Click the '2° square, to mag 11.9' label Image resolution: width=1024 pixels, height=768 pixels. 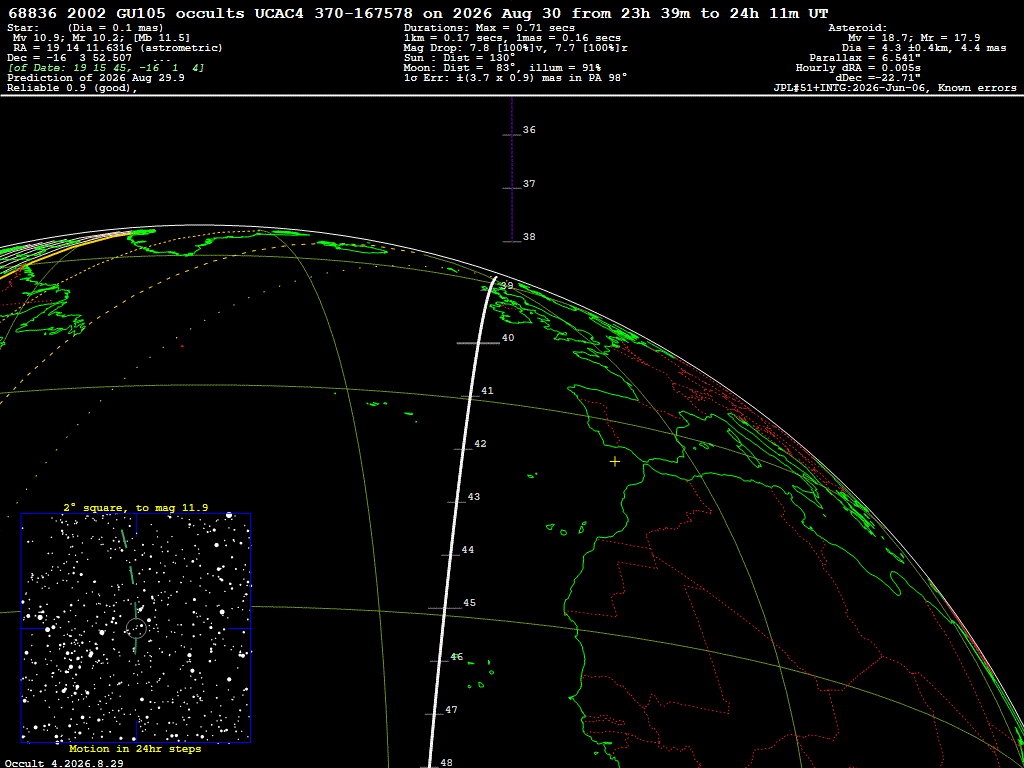[136, 507]
